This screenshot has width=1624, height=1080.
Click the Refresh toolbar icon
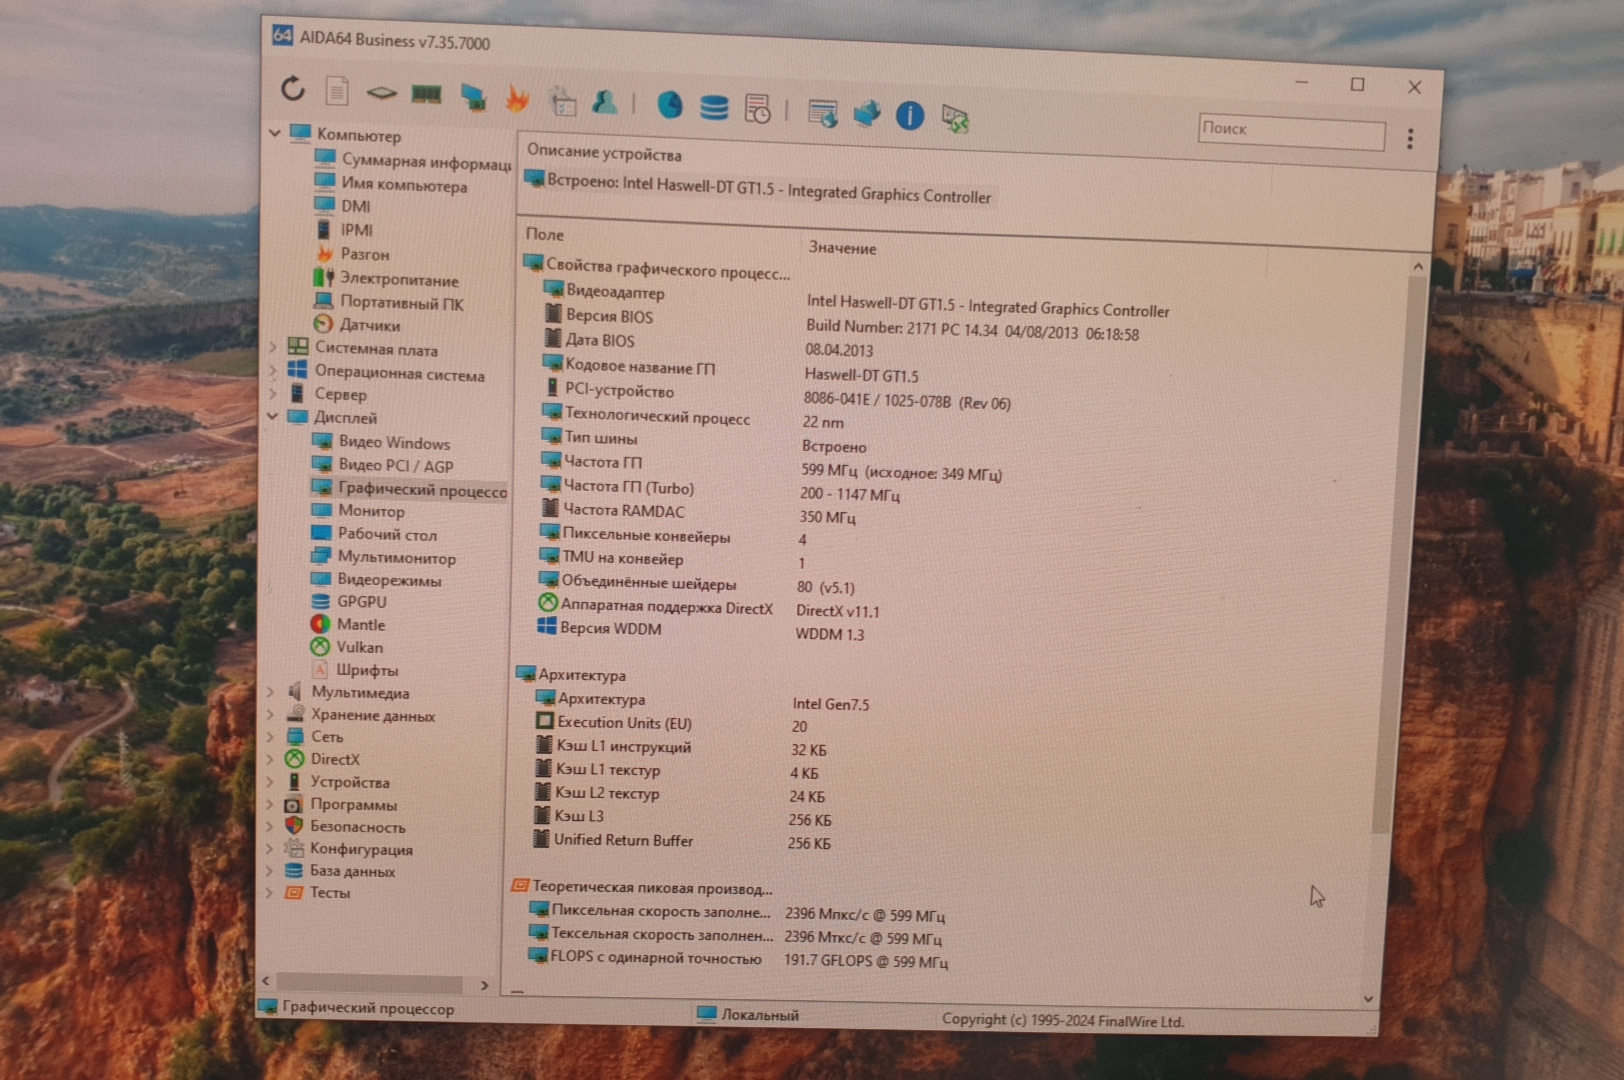click(292, 88)
